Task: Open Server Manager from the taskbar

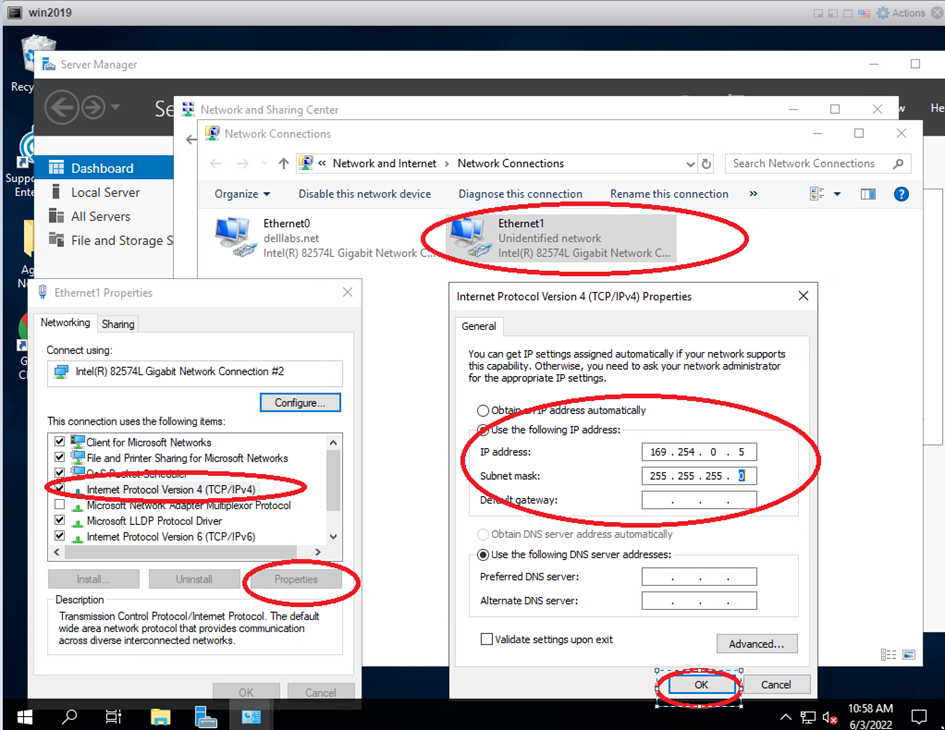Action: pyautogui.click(x=206, y=716)
